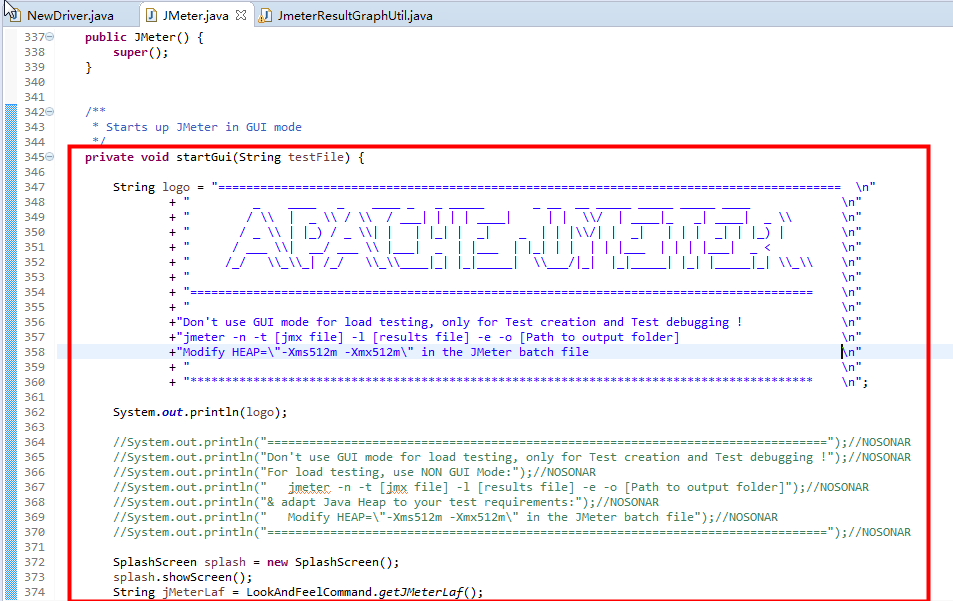Switch to the NewDriver.java tab
Image resolution: width=953 pixels, height=601 pixels.
70,16
